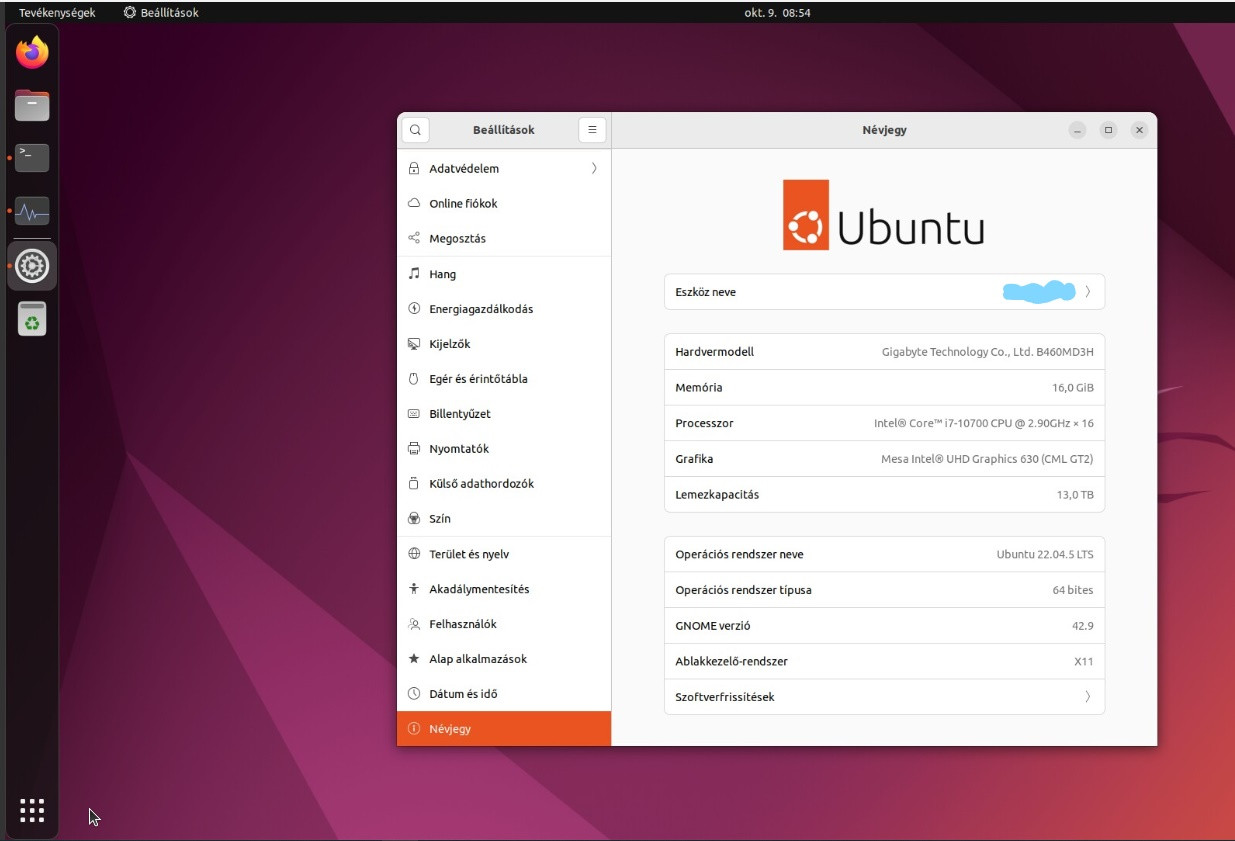Open the Terminal from the dock
Image resolution: width=1235 pixels, height=841 pixels.
pos(32,158)
